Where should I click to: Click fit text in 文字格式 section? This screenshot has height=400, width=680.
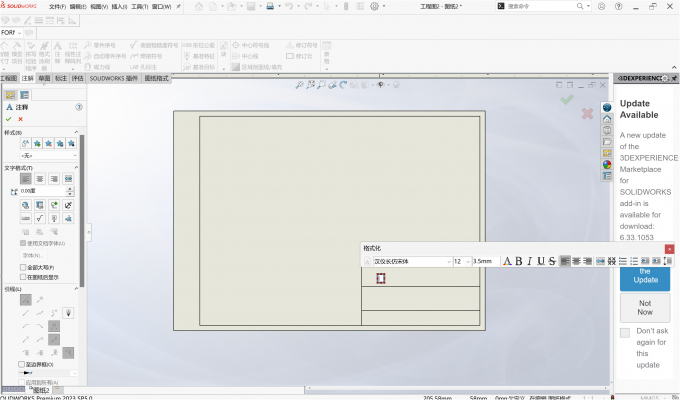(x=68, y=178)
